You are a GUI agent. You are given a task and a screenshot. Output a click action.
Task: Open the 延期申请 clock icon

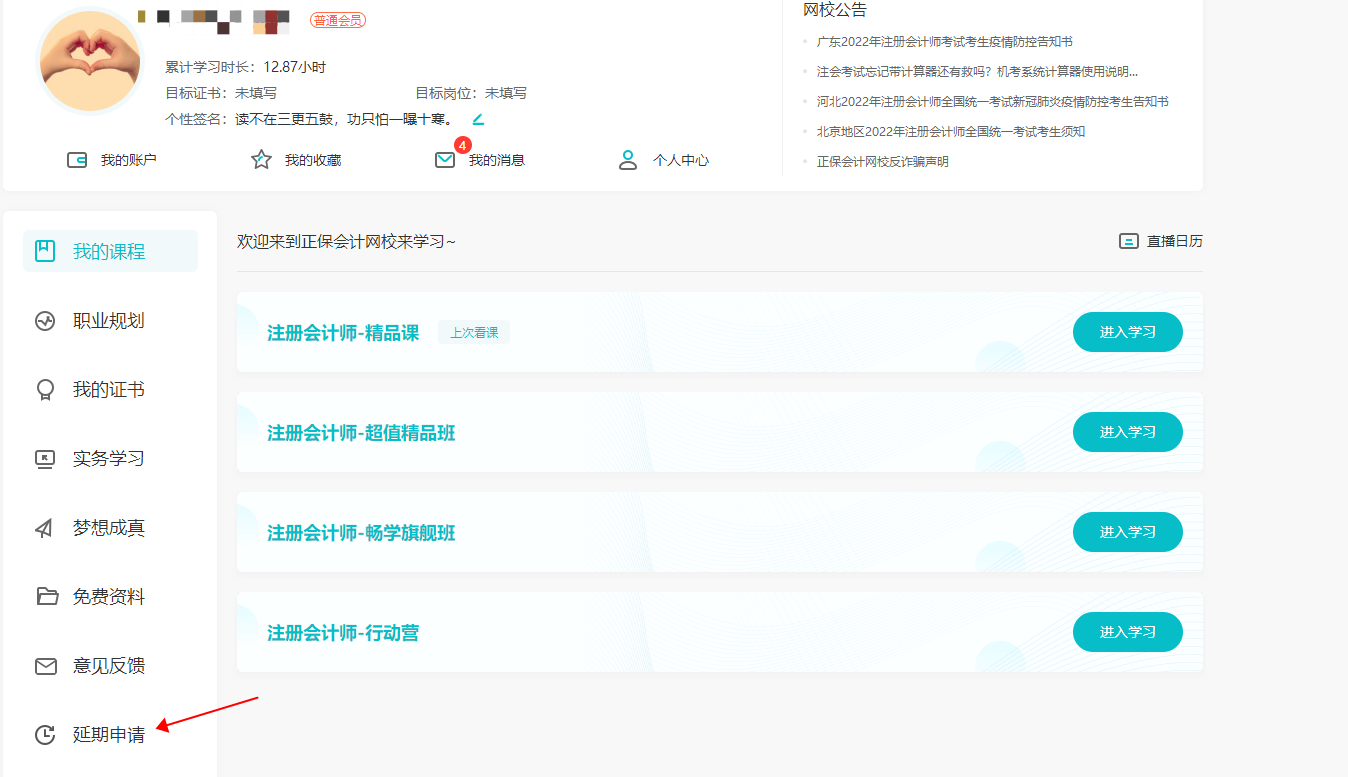44,734
